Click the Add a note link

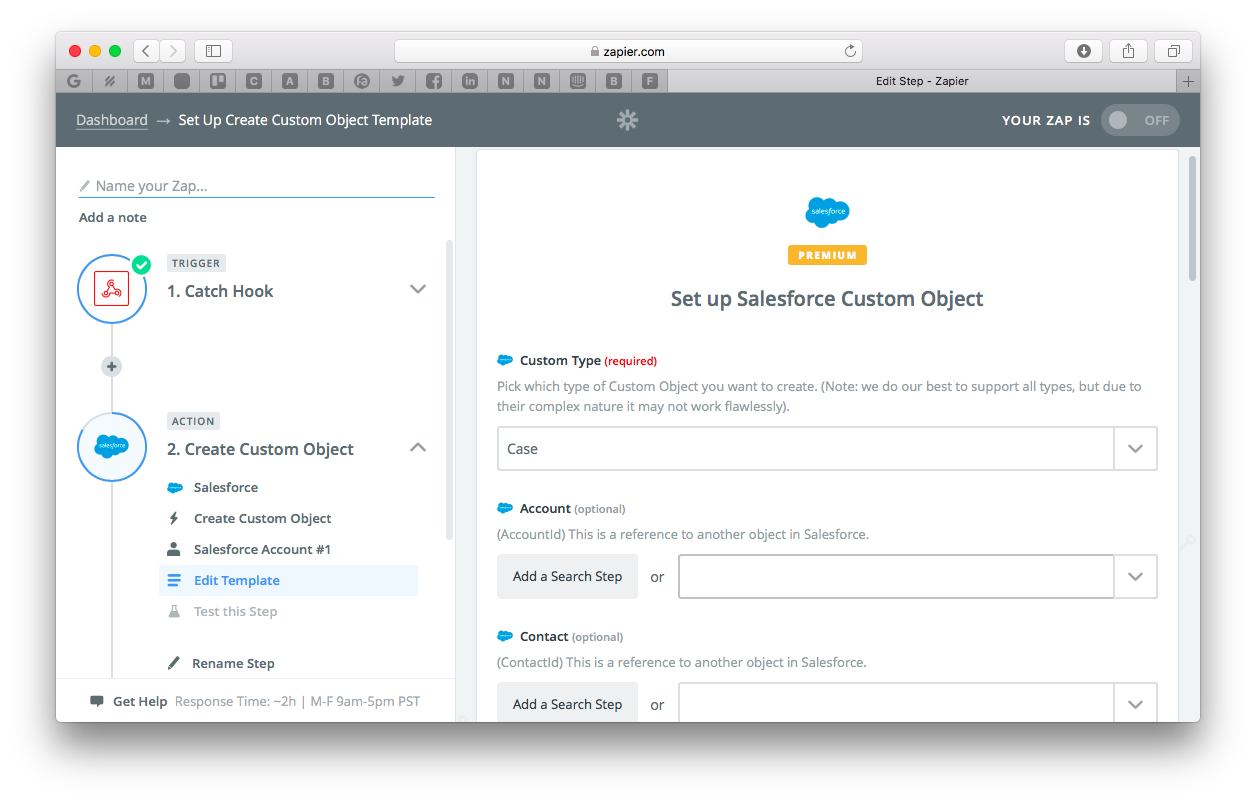112,217
